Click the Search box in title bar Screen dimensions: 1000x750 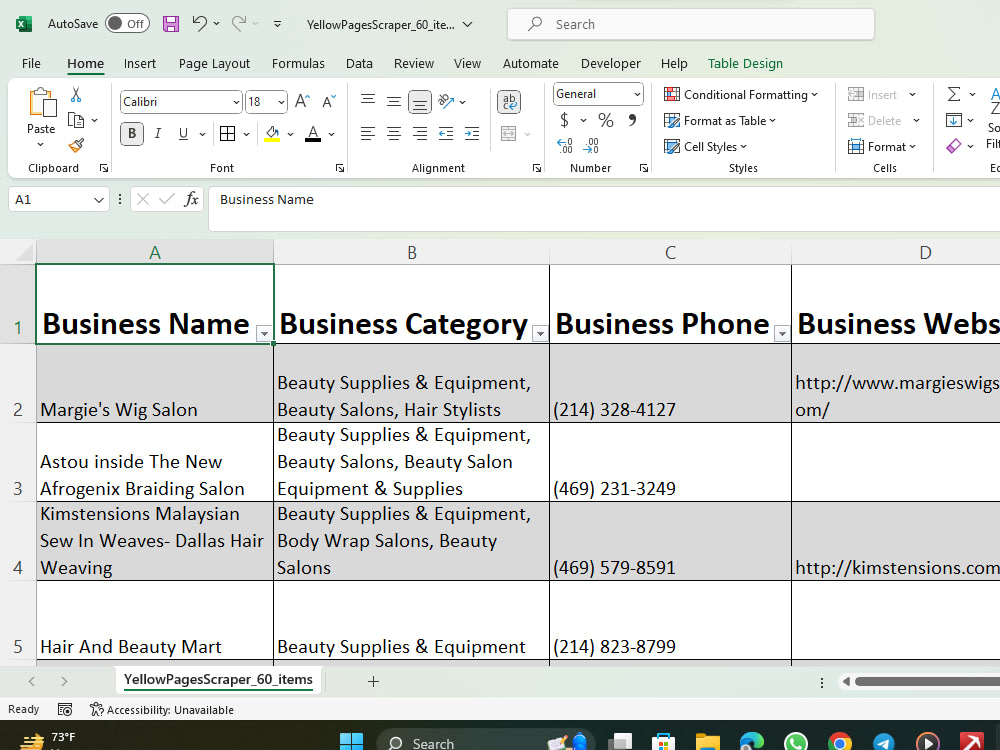click(x=691, y=24)
